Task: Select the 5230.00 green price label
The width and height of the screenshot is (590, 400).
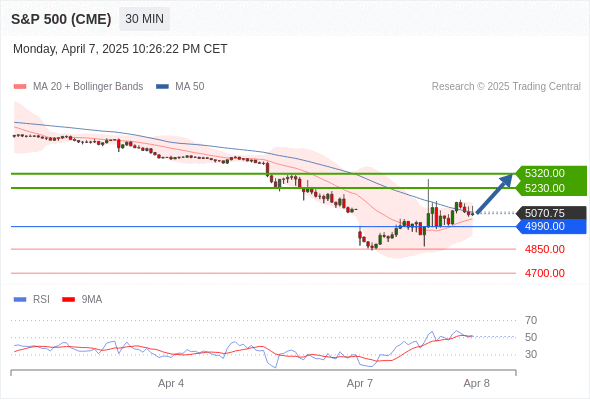Action: pyautogui.click(x=544, y=188)
